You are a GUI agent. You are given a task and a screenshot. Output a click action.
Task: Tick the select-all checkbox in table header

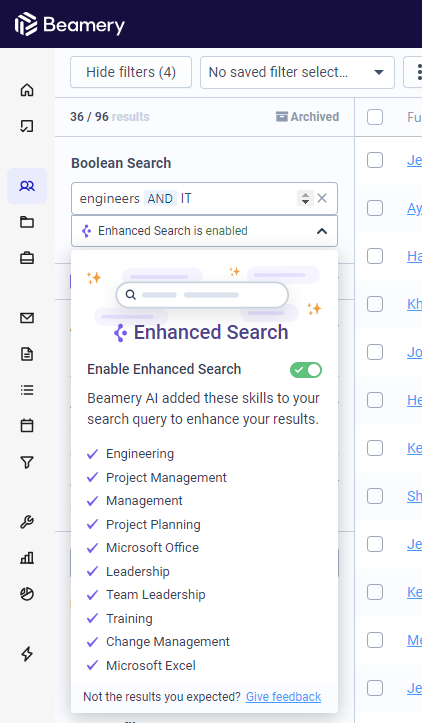click(x=375, y=117)
